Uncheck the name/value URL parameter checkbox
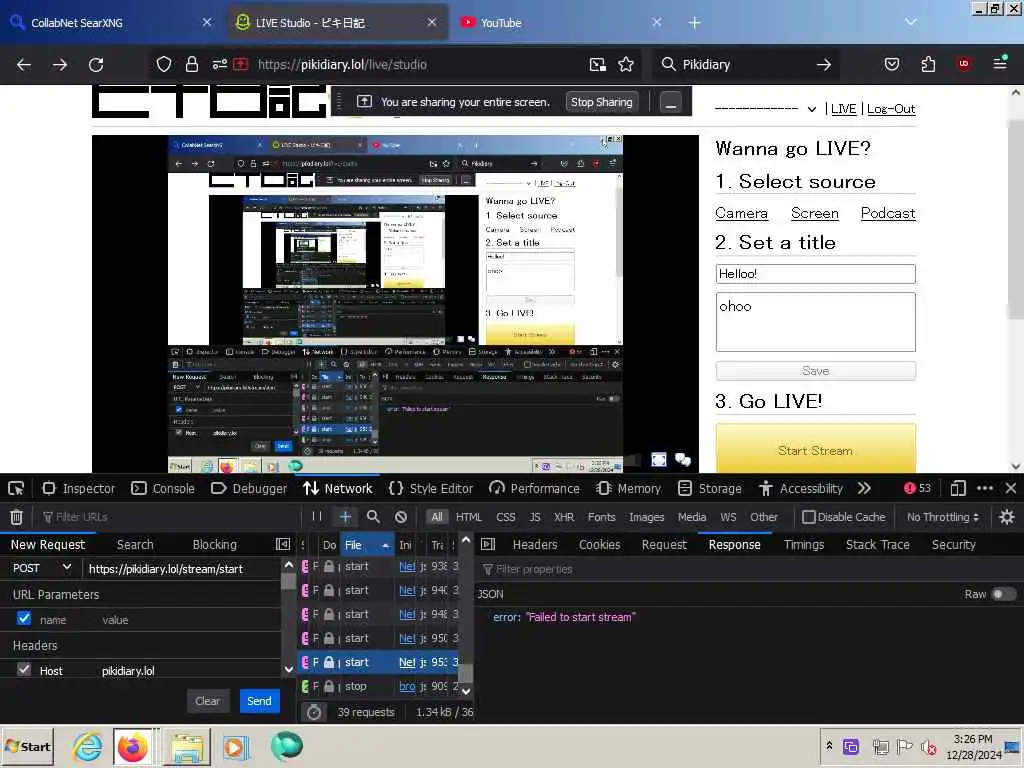 [x=24, y=618]
